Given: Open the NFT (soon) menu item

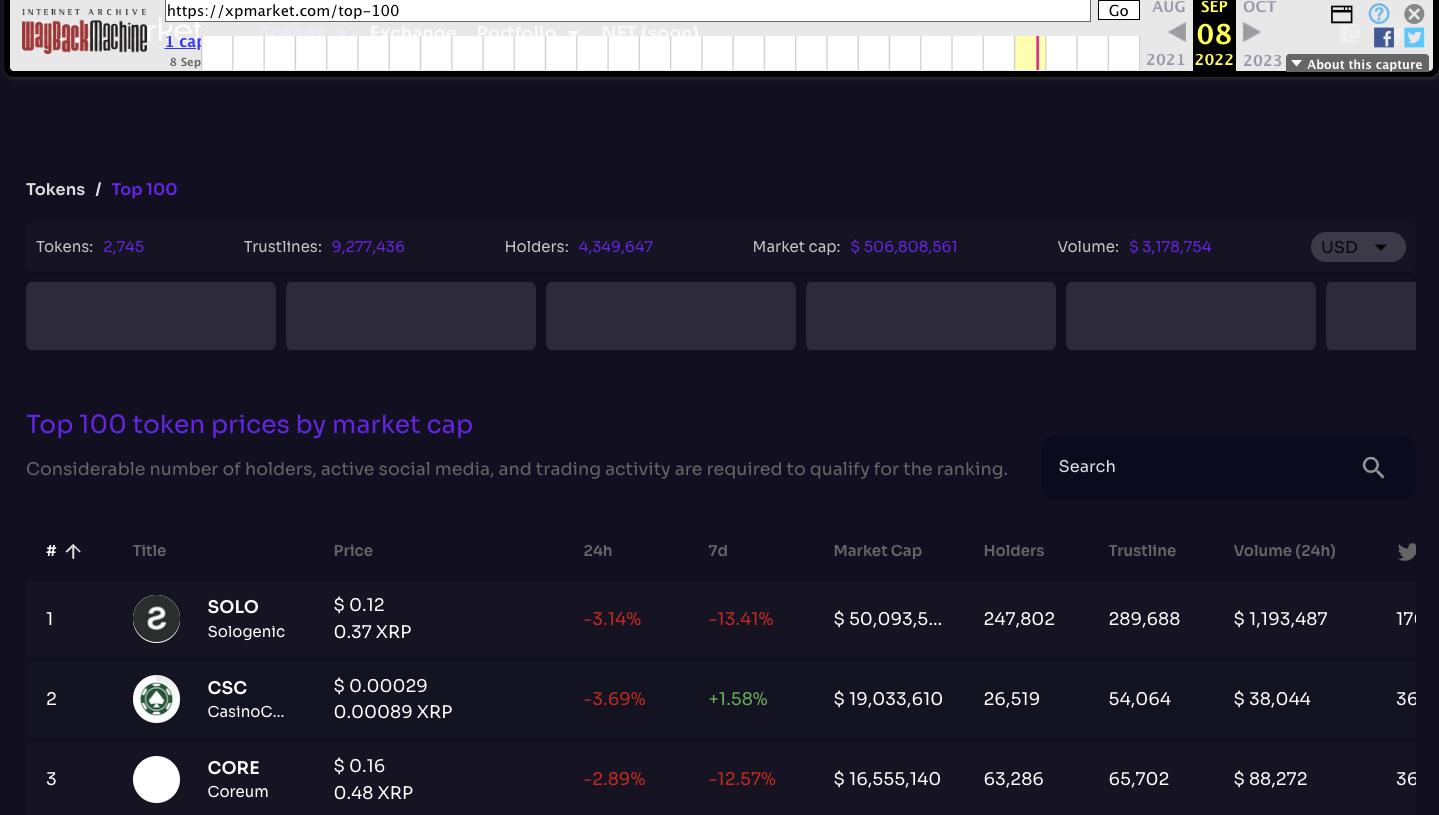Looking at the screenshot, I should click(649, 31).
